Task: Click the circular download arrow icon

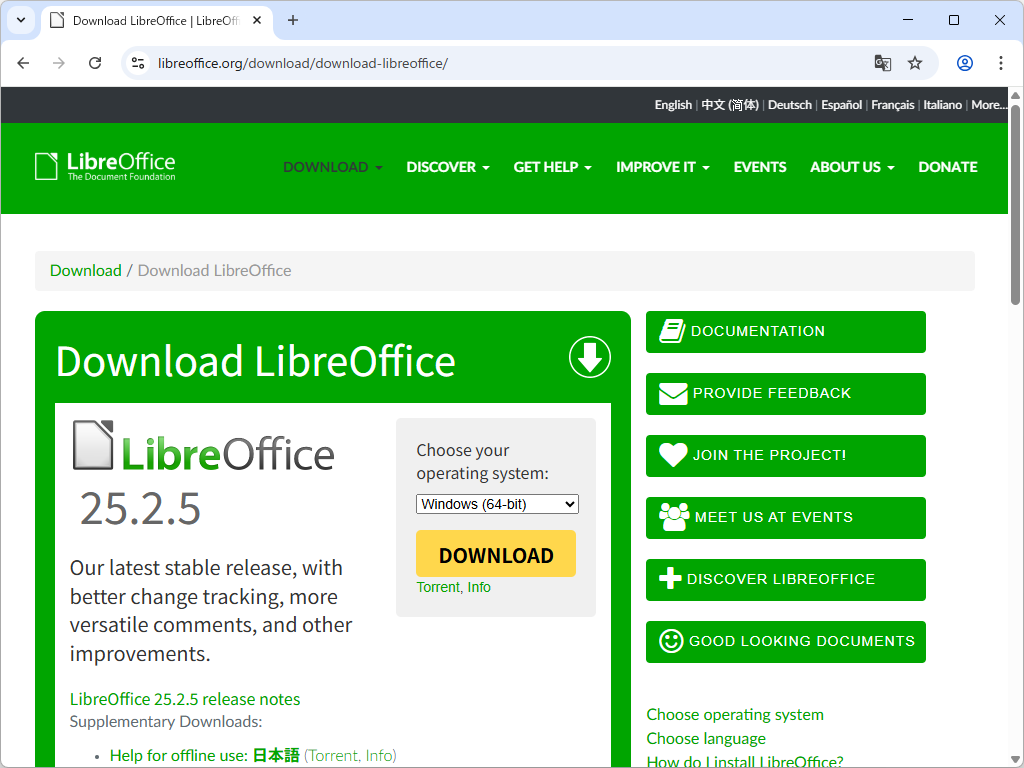Action: (589, 357)
